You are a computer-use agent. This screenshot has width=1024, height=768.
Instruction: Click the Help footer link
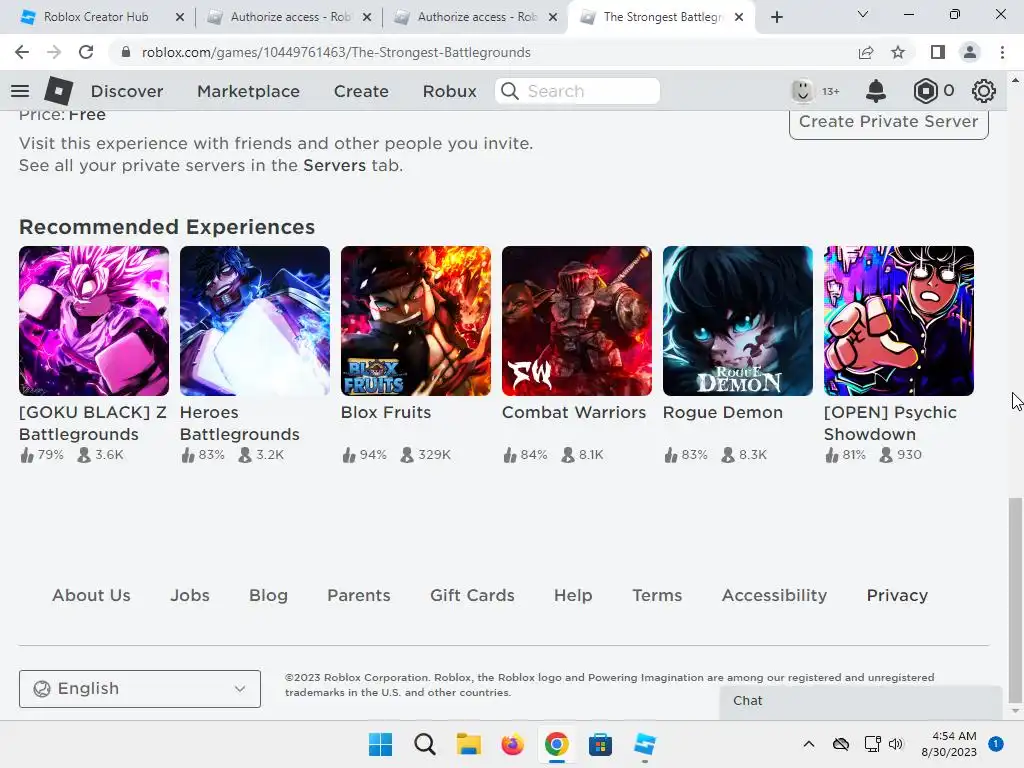pyautogui.click(x=573, y=596)
